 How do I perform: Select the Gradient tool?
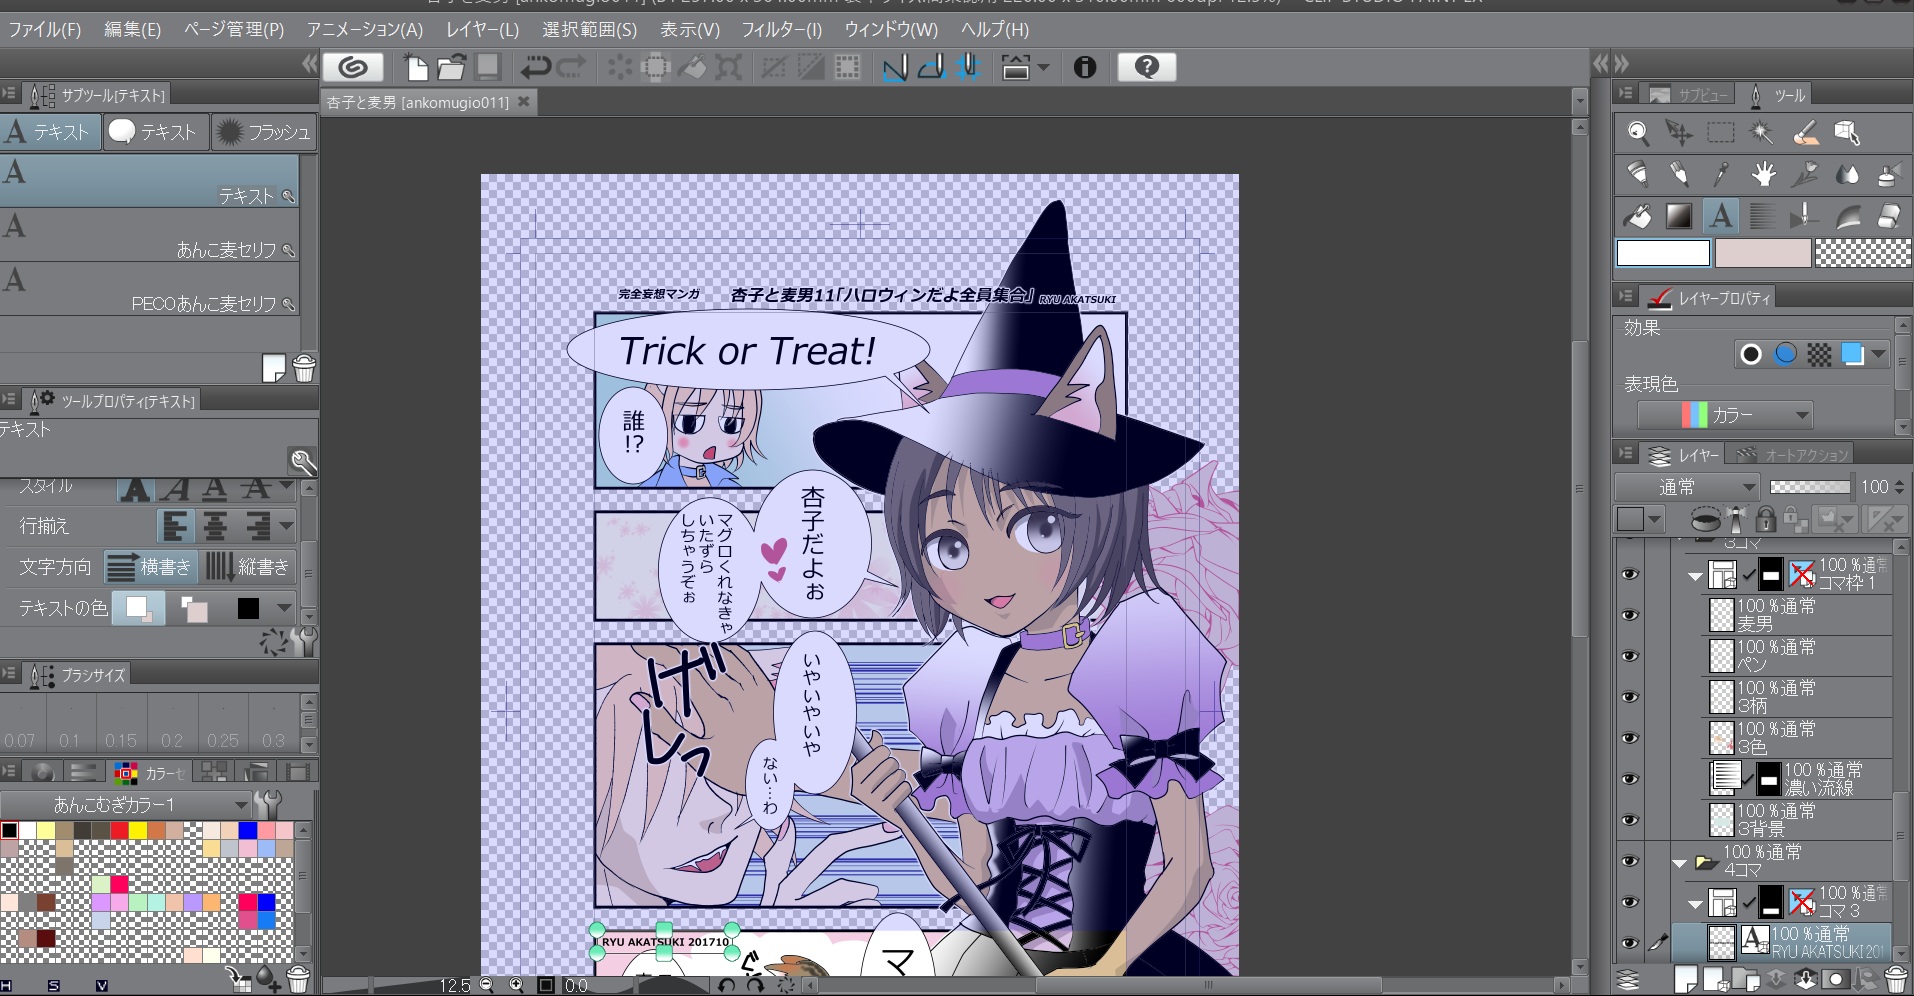point(1679,216)
